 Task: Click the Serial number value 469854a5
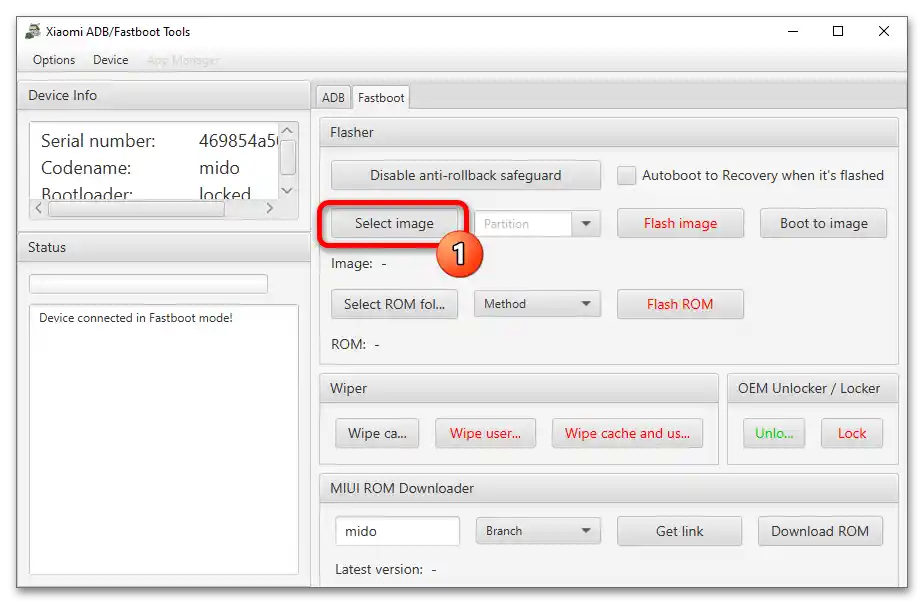coord(238,141)
